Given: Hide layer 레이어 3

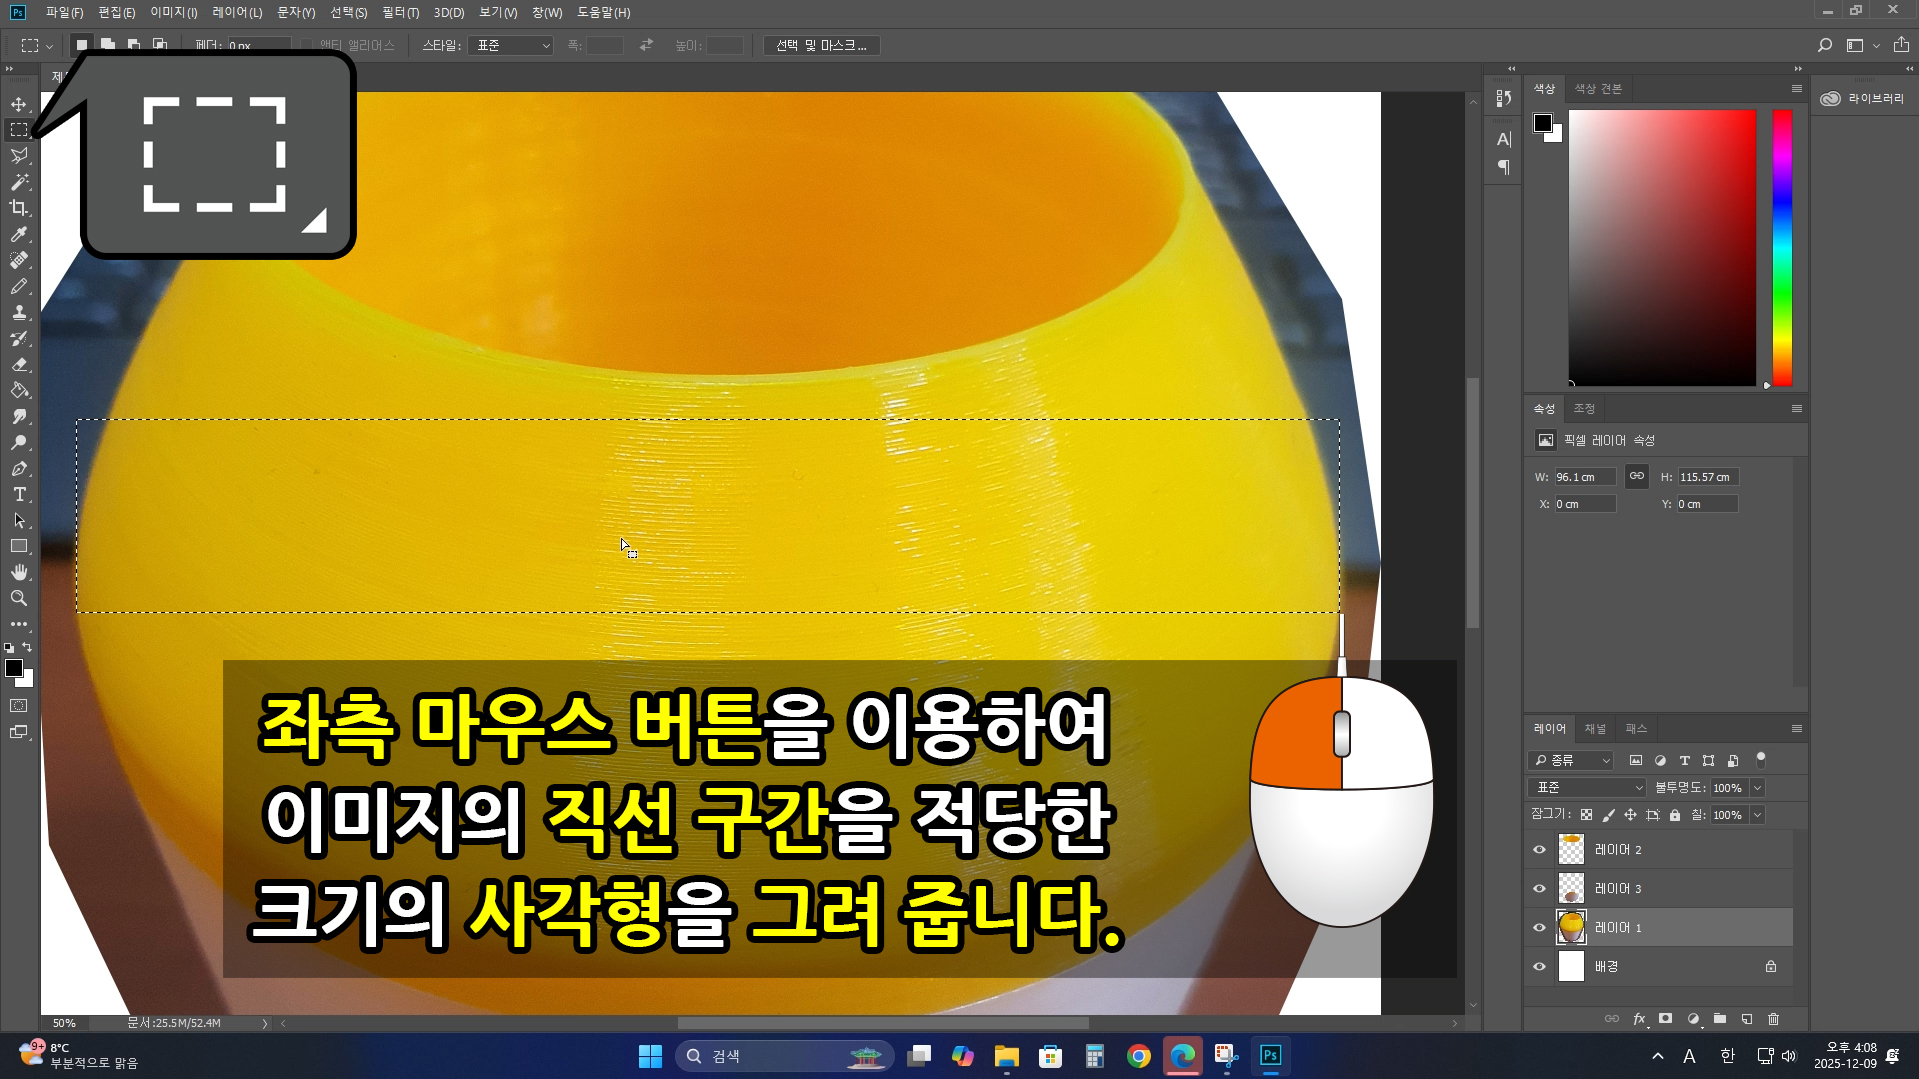Looking at the screenshot, I should pos(1540,889).
